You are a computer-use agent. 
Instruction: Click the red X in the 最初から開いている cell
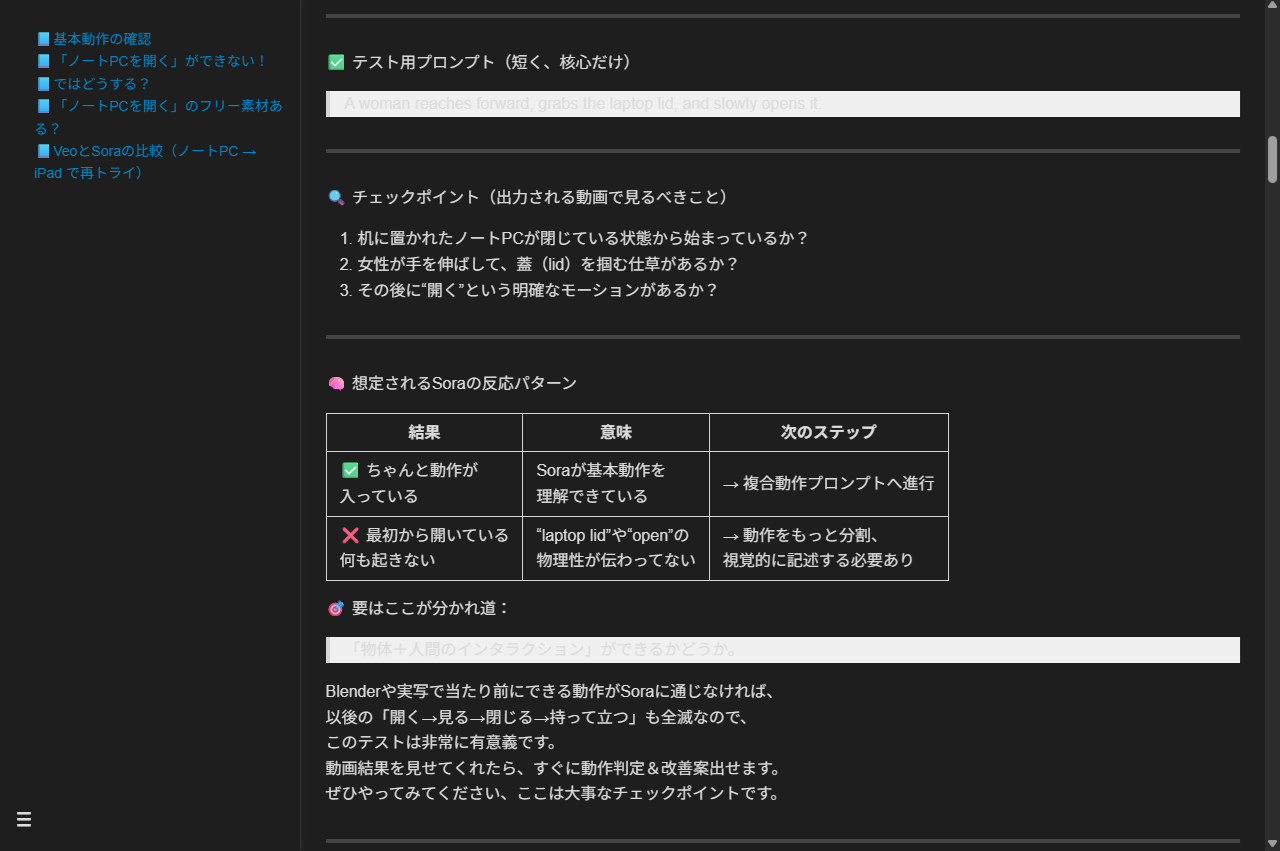[x=350, y=535]
